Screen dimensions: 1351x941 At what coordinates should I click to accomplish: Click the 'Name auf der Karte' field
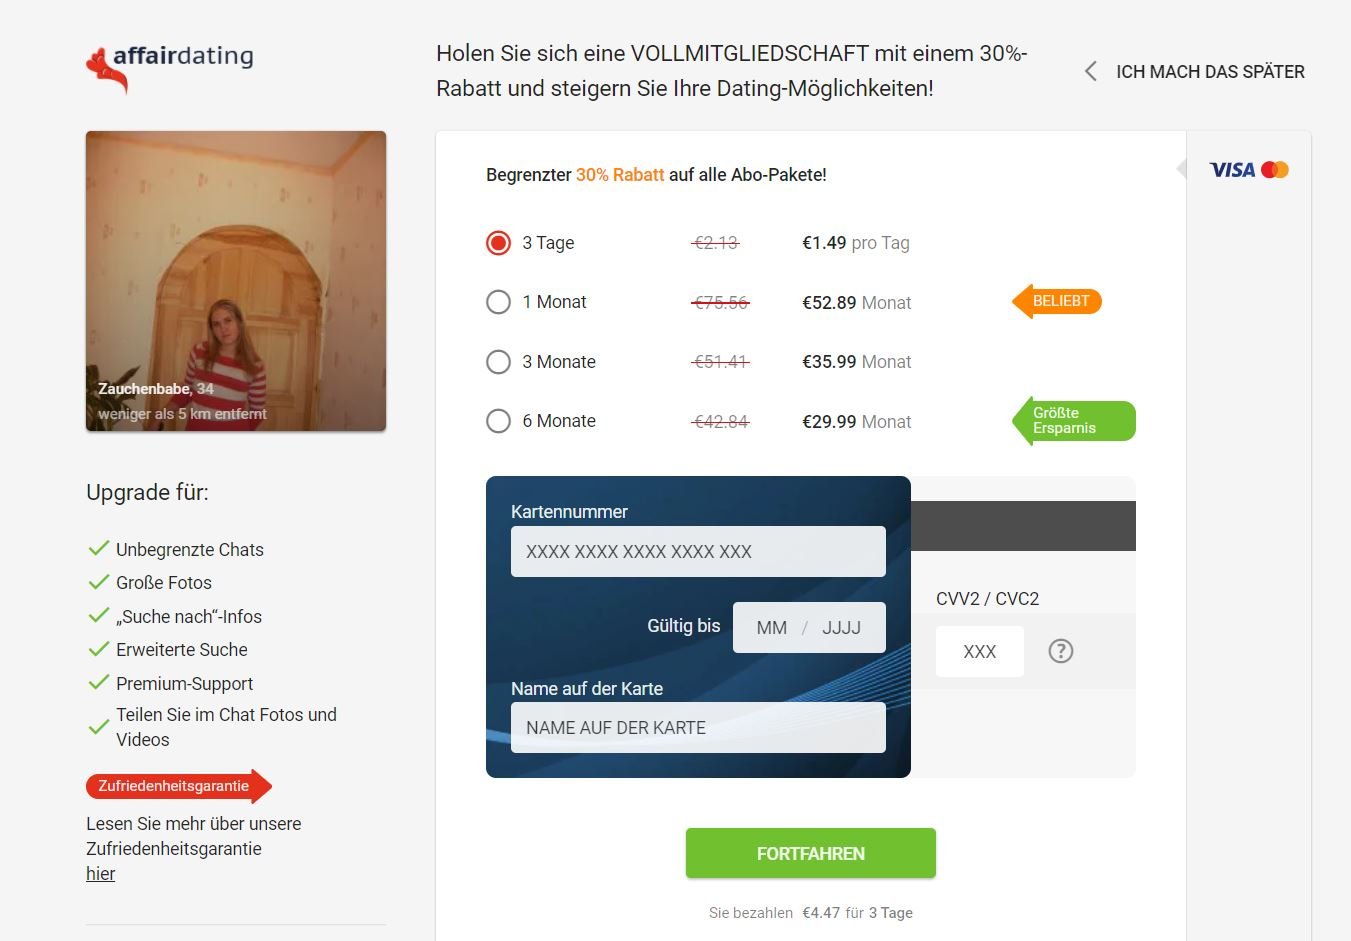[x=698, y=728]
